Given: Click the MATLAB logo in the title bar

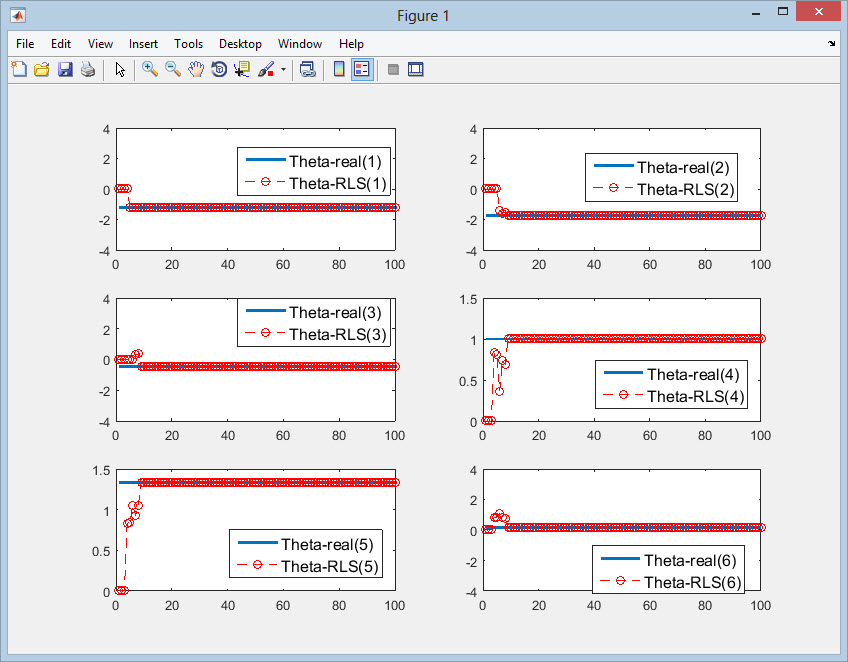Looking at the screenshot, I should (x=18, y=15).
